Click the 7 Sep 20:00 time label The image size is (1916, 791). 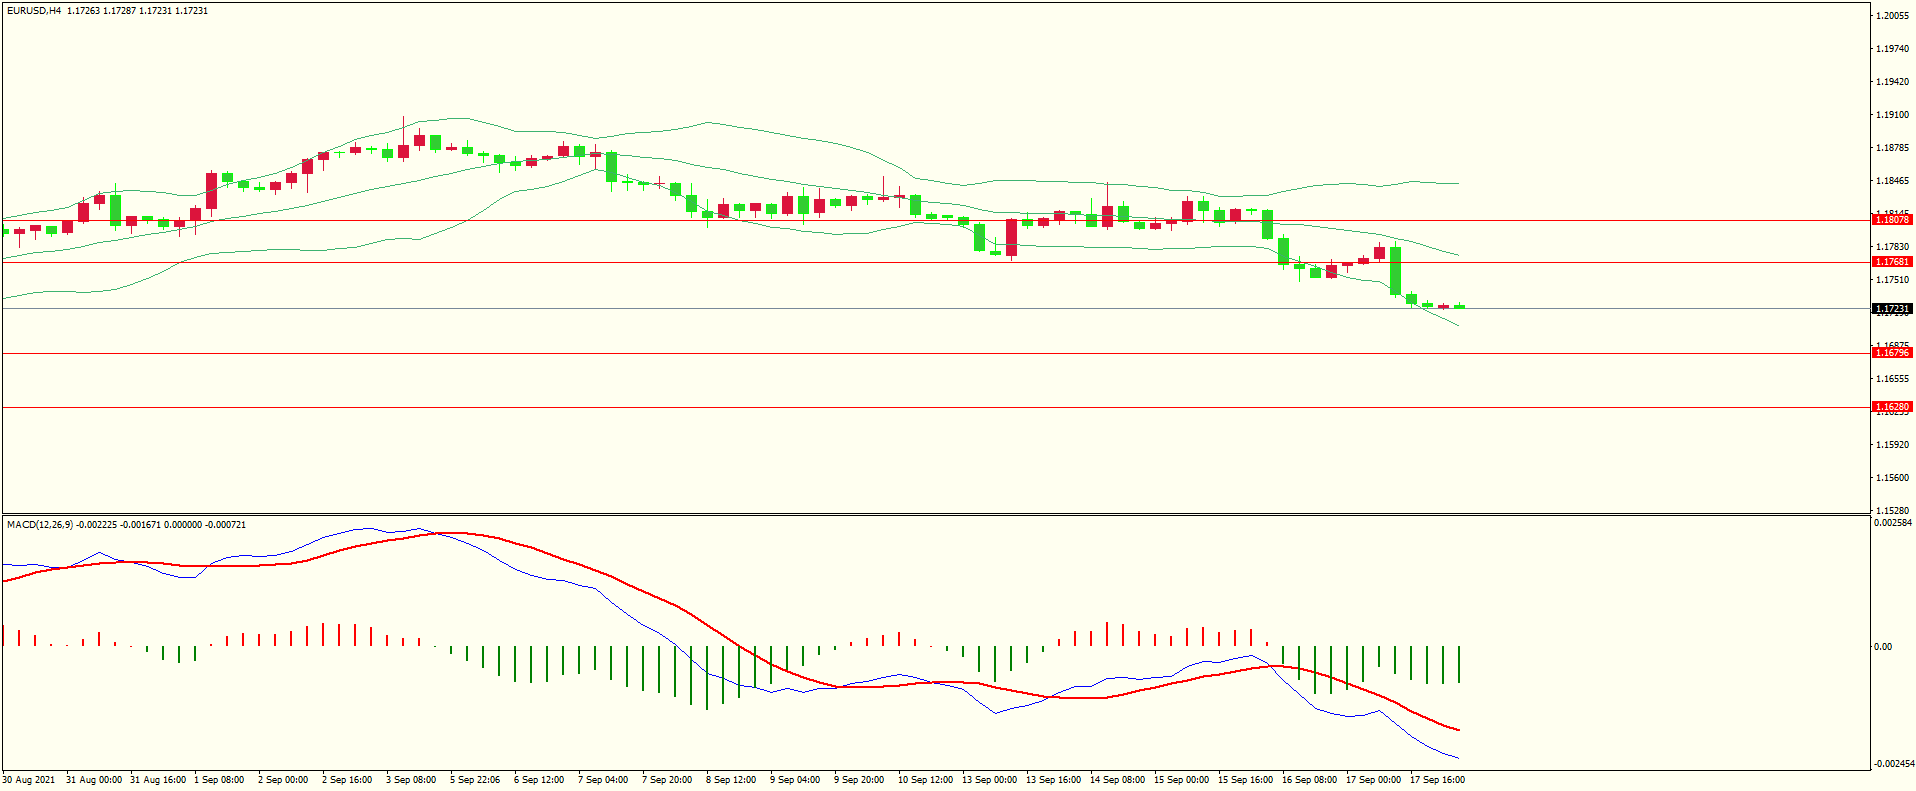tap(667, 780)
